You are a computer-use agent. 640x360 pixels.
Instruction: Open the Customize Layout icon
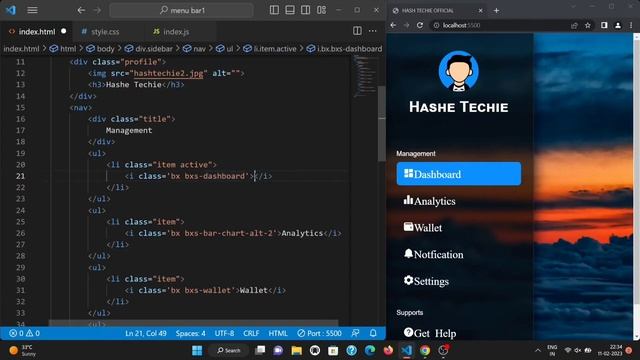[x=322, y=10]
